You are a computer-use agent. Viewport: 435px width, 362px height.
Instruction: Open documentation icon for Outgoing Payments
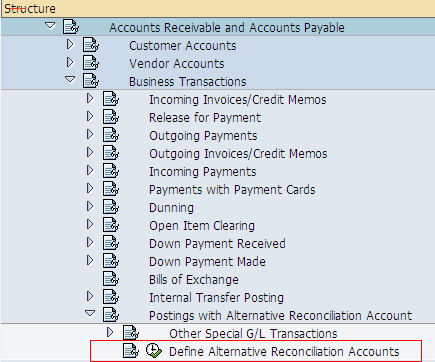click(x=111, y=135)
